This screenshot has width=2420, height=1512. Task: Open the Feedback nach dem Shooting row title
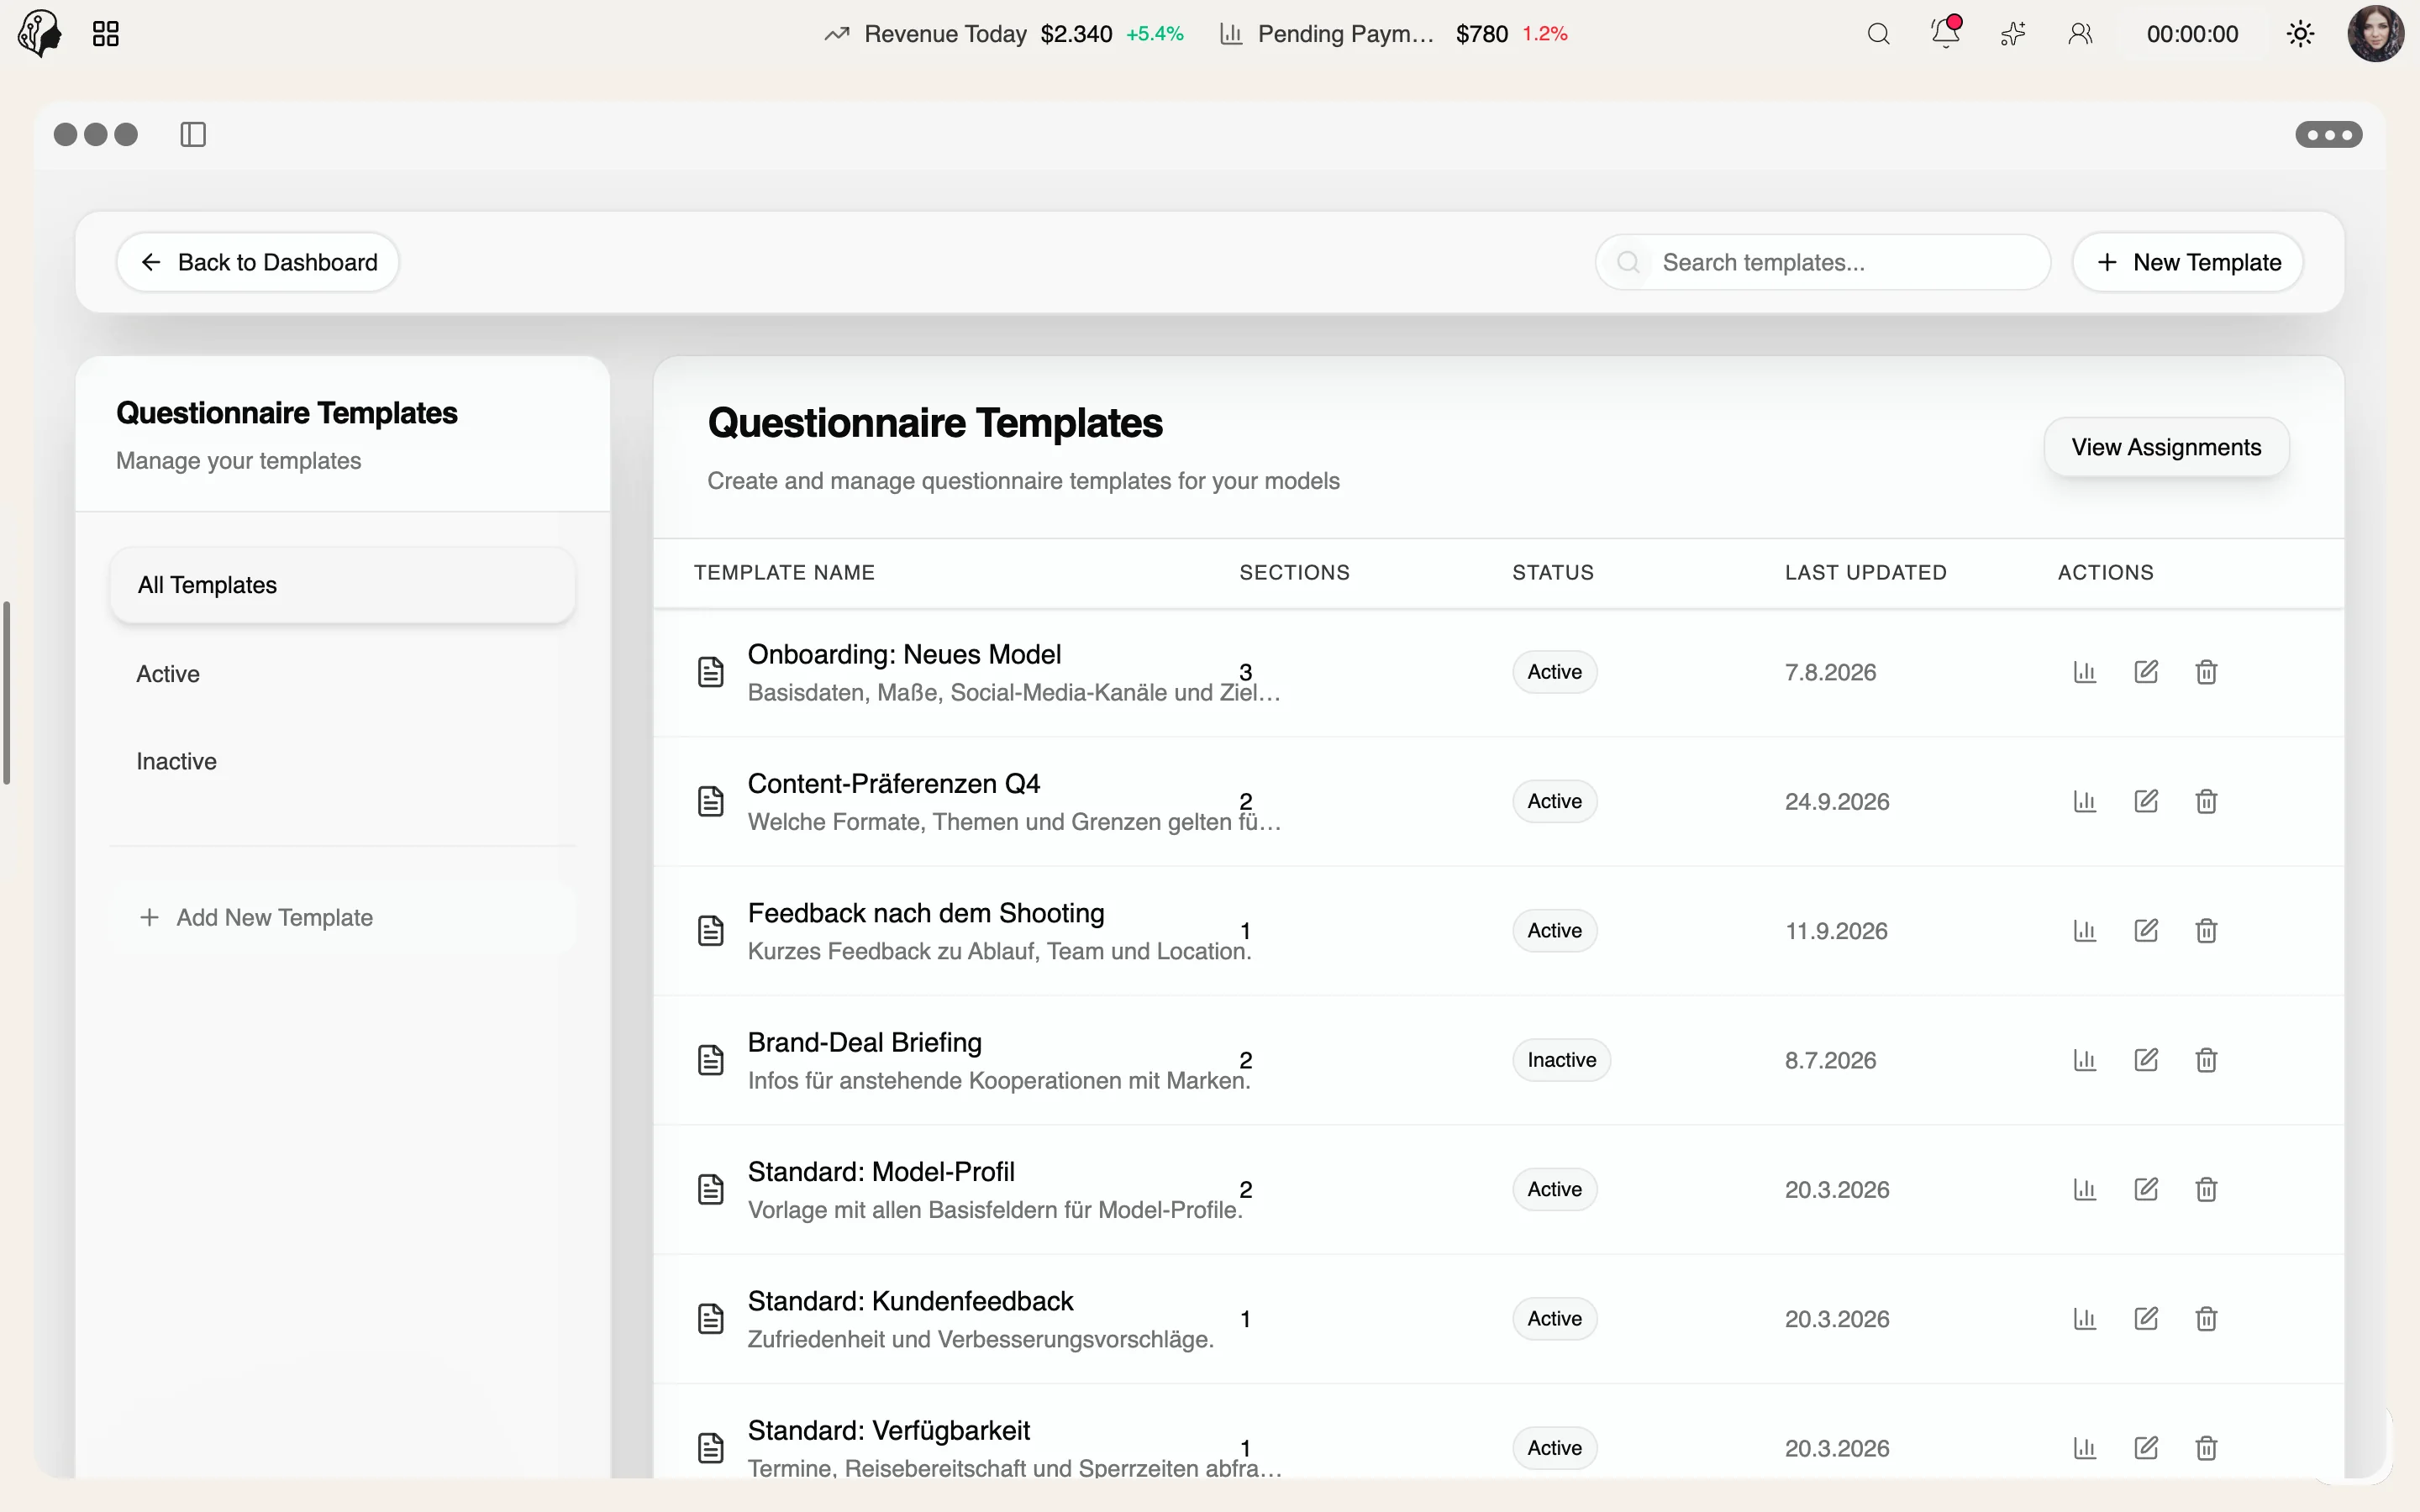coord(926,913)
